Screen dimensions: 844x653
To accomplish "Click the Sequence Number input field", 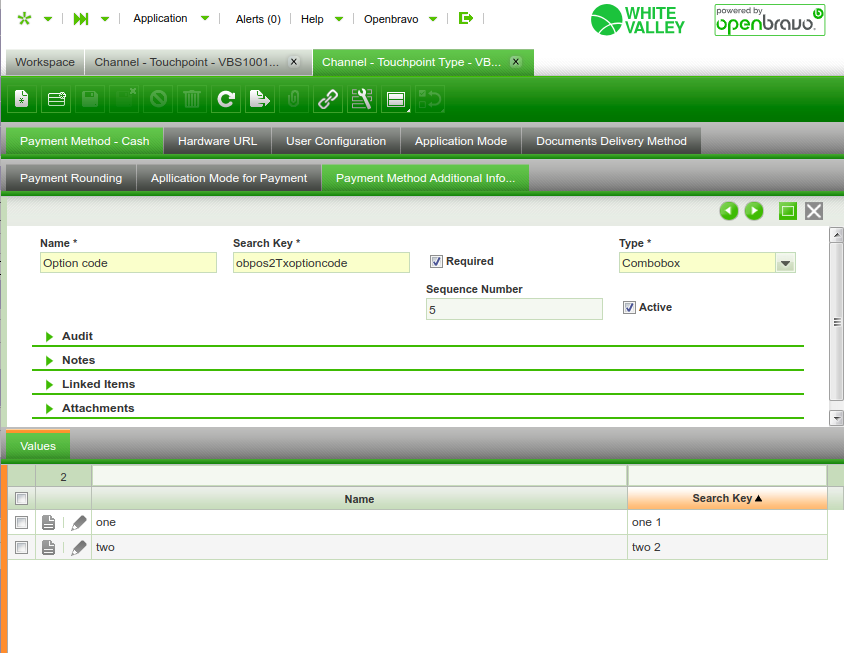I will pyautogui.click(x=514, y=310).
